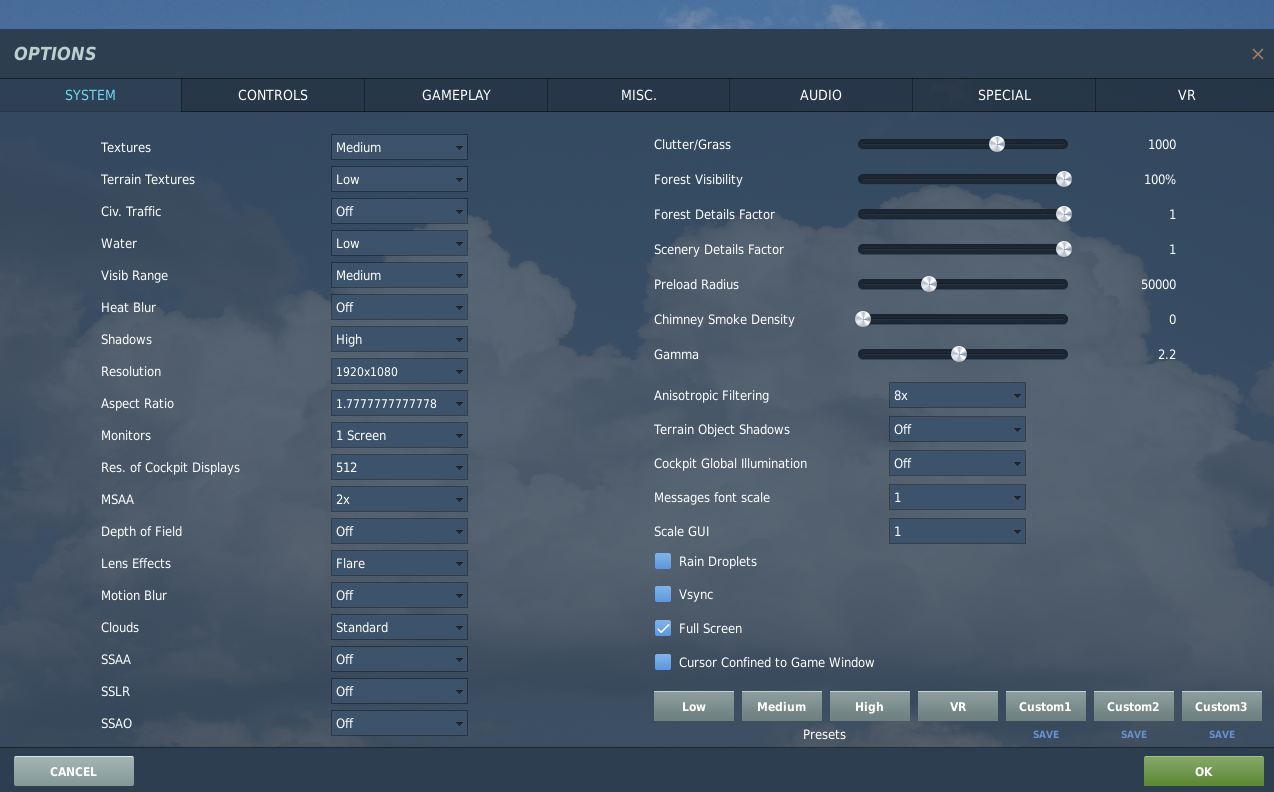Open the Motion Blur dropdown
This screenshot has width=1274, height=792.
point(399,595)
